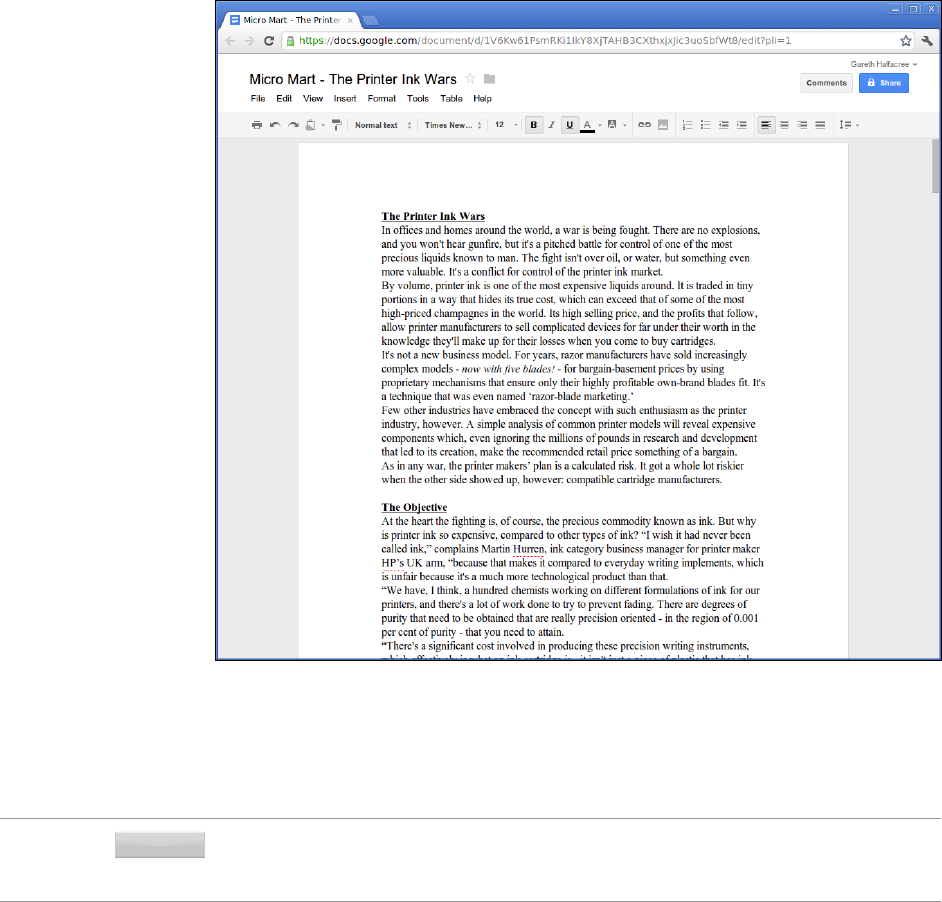Image resolution: width=942 pixels, height=902 pixels.
Task: Open the View menu
Action: (x=313, y=99)
